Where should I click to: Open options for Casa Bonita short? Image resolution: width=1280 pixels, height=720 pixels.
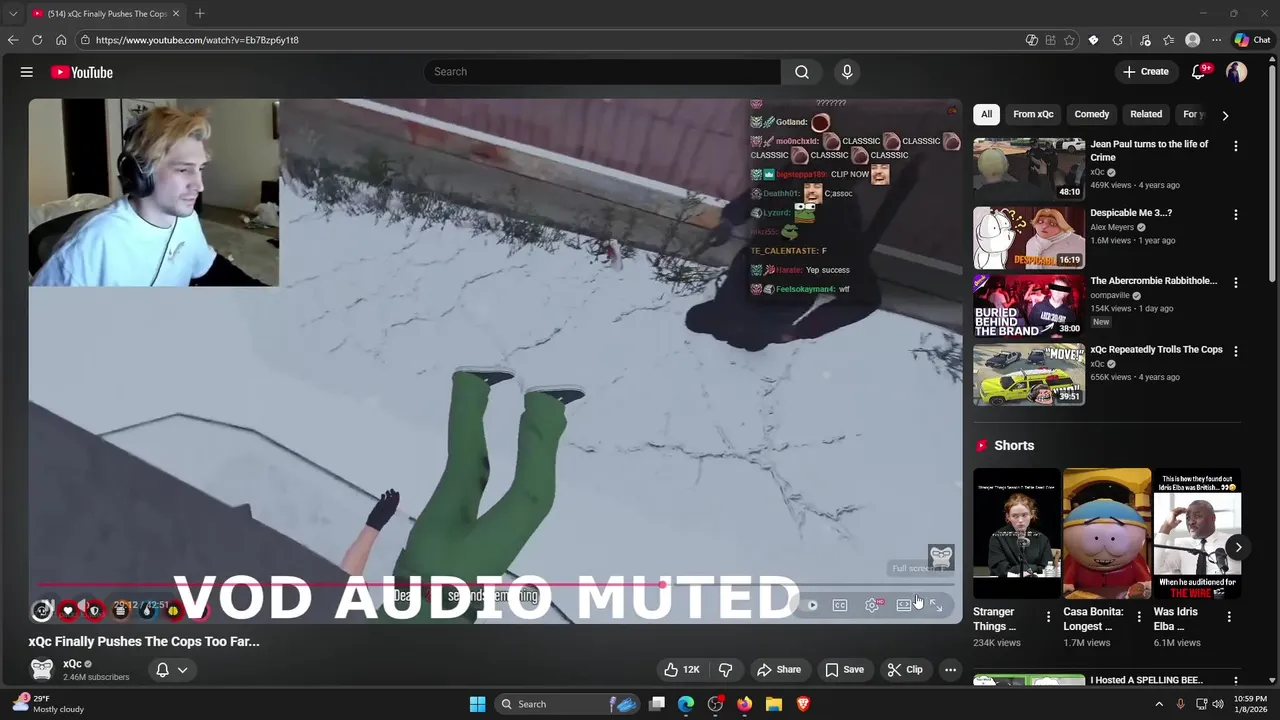point(1139,617)
